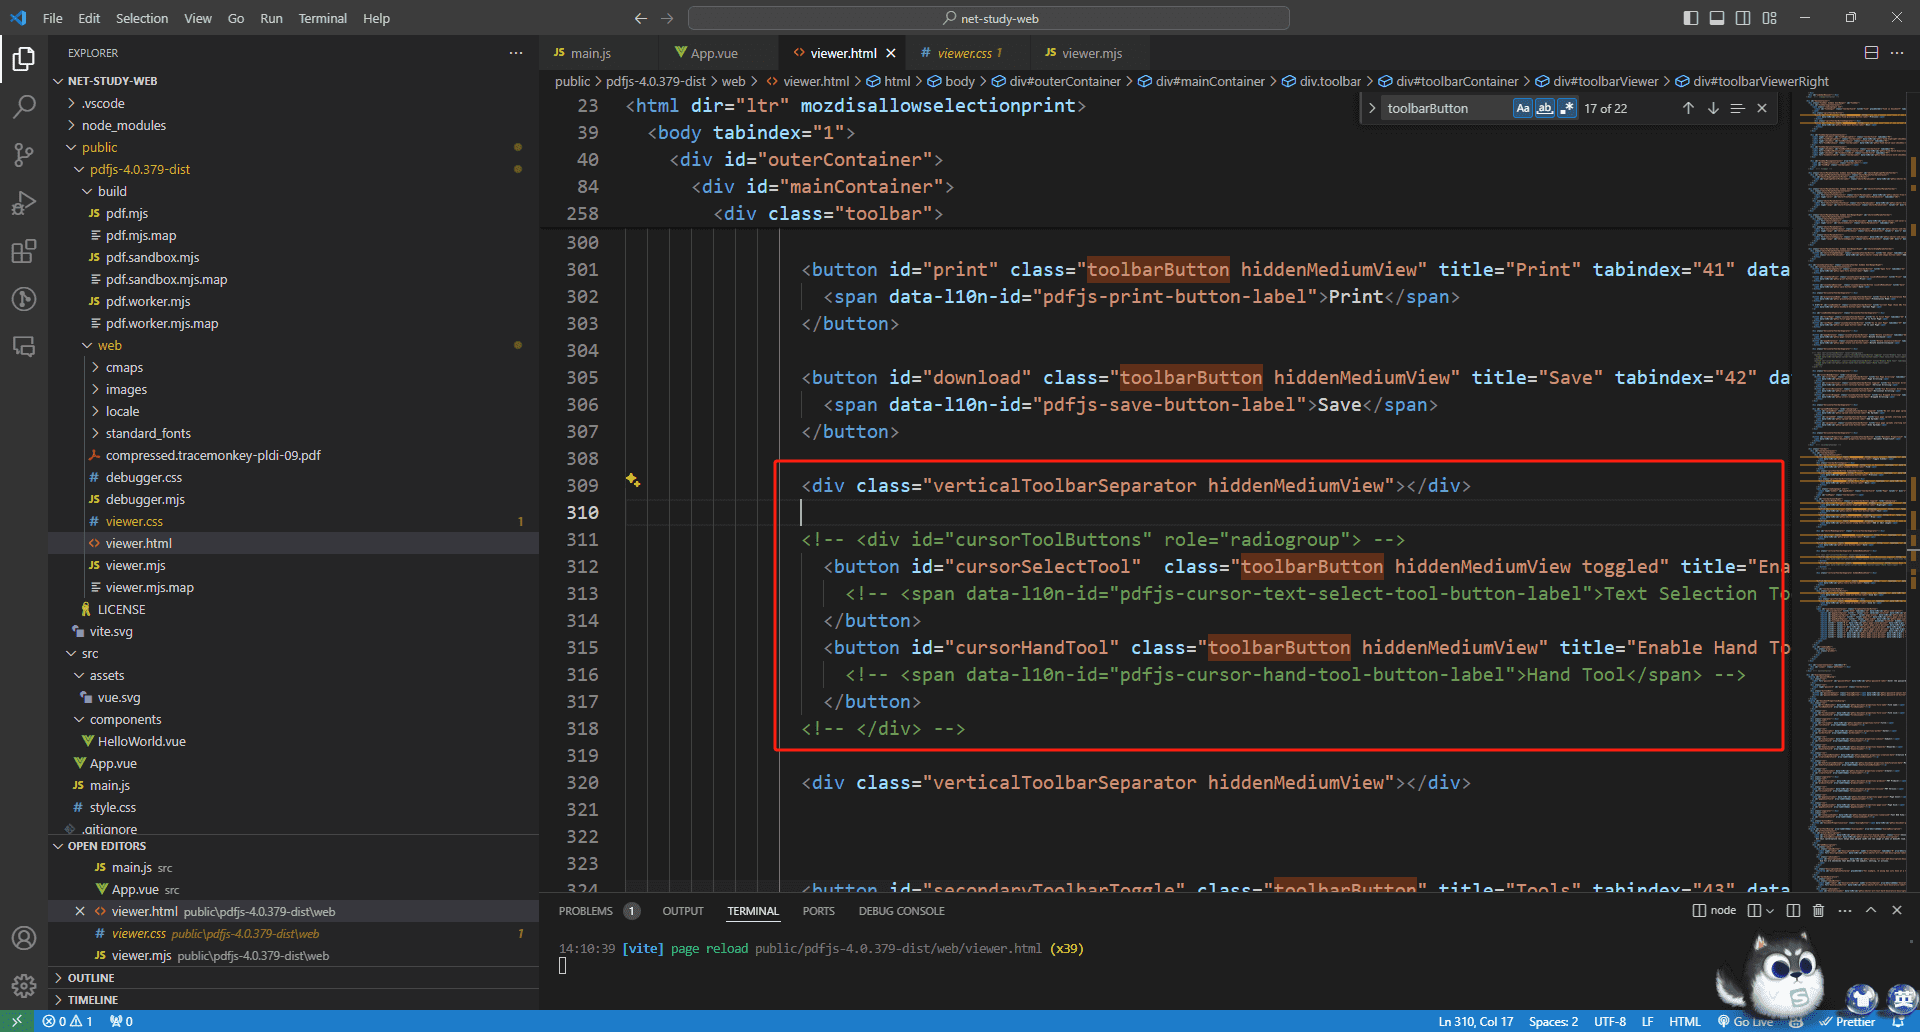
Task: Open the Accounts menu icon
Action: coord(24,938)
